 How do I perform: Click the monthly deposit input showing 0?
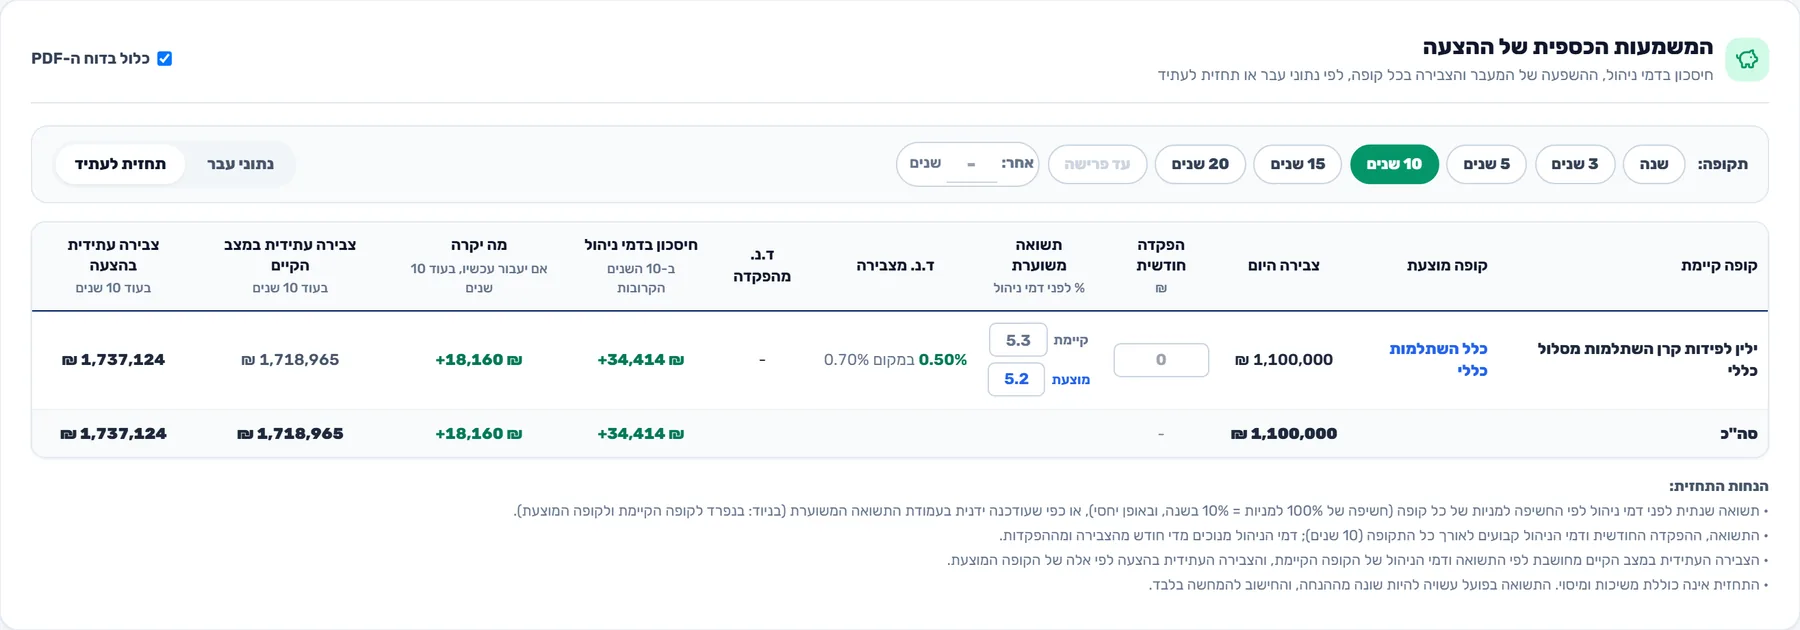(1161, 360)
